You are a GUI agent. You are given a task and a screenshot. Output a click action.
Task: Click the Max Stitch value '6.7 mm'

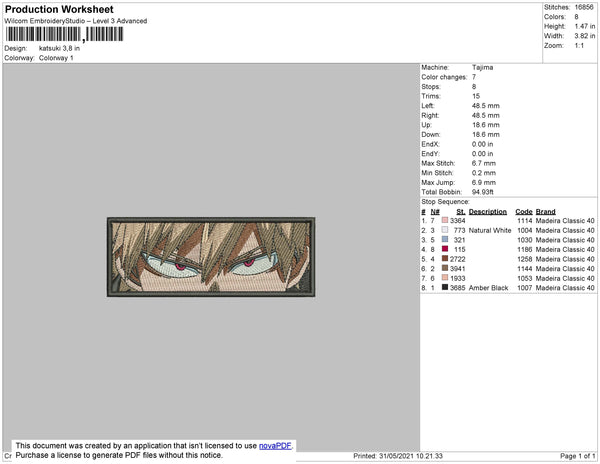point(484,163)
